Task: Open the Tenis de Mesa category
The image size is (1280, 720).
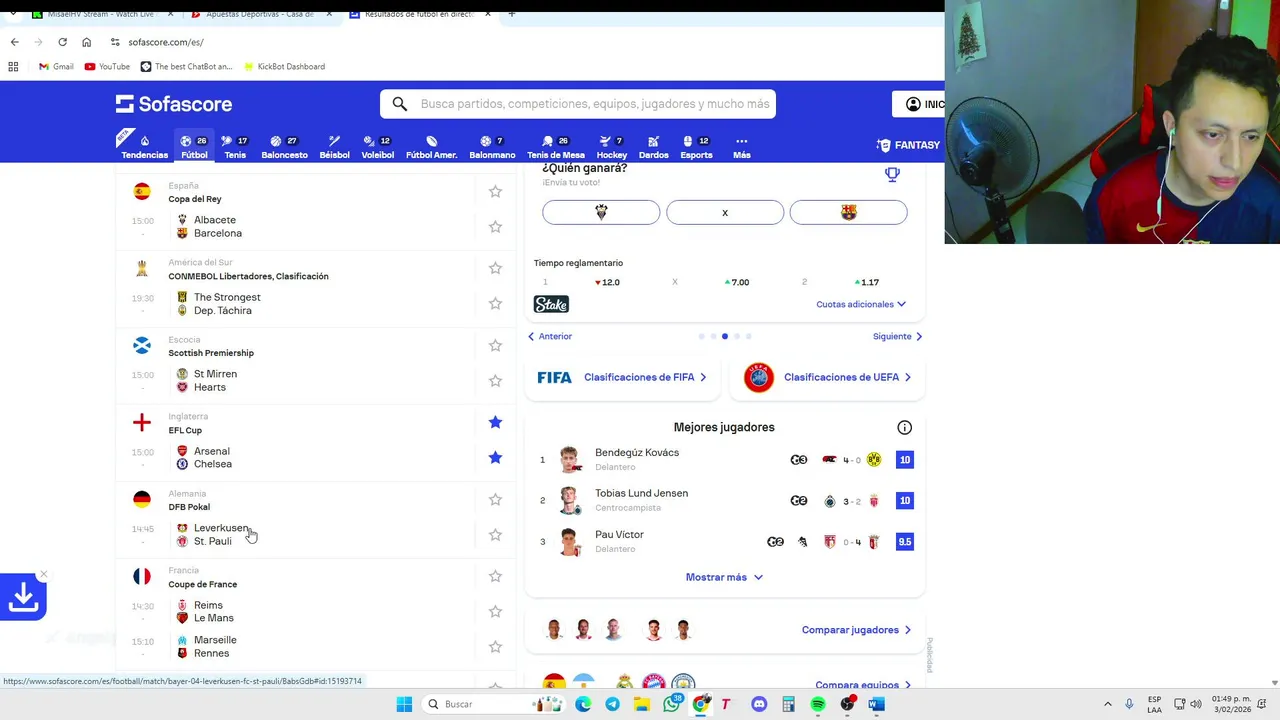Action: click(555, 147)
